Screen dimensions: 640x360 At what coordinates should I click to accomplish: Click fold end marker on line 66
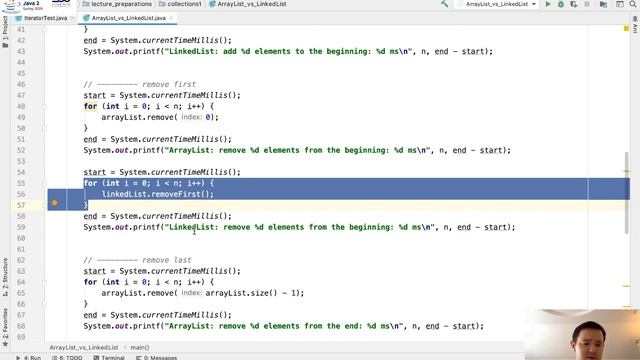click(44, 304)
